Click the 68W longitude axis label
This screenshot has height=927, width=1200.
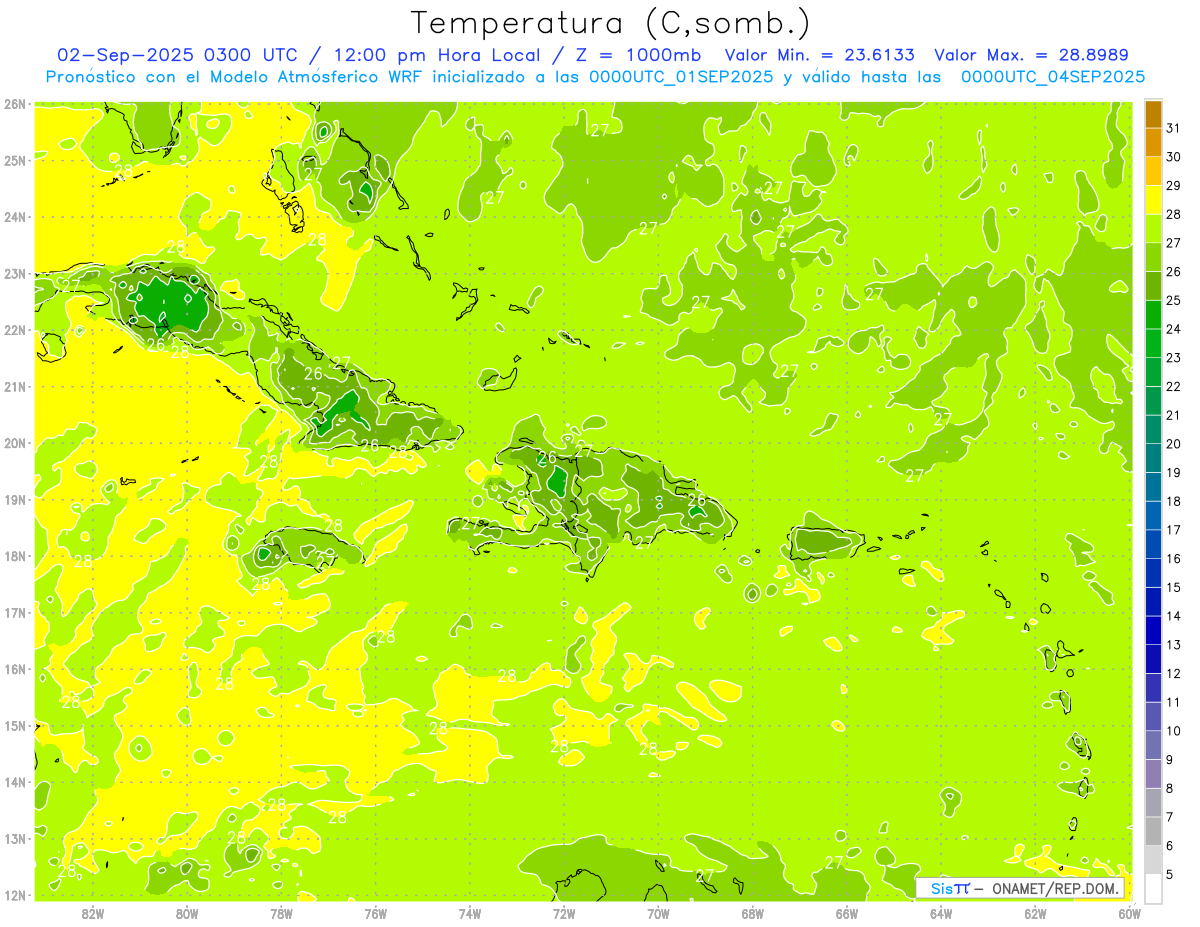[753, 913]
